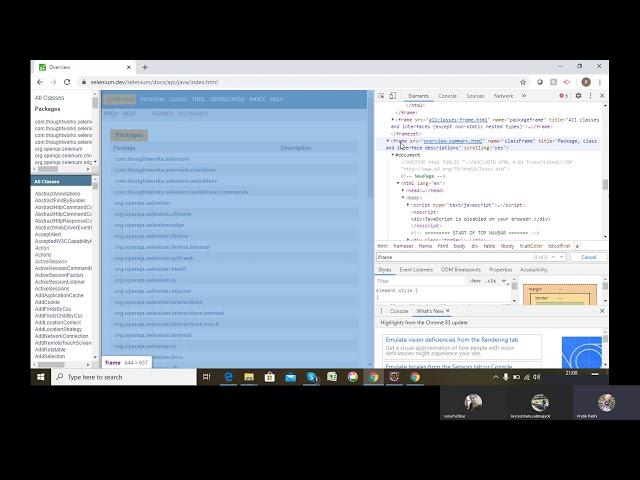
Task: Select tbody in the breadcrumb trail
Action: [507, 246]
